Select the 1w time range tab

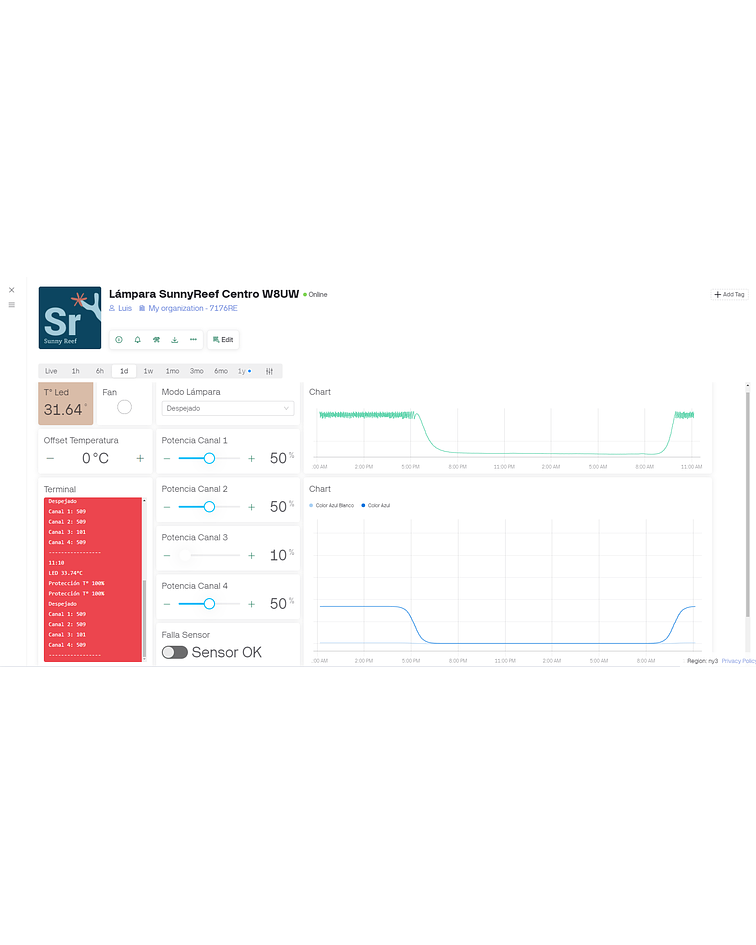[x=148, y=371]
